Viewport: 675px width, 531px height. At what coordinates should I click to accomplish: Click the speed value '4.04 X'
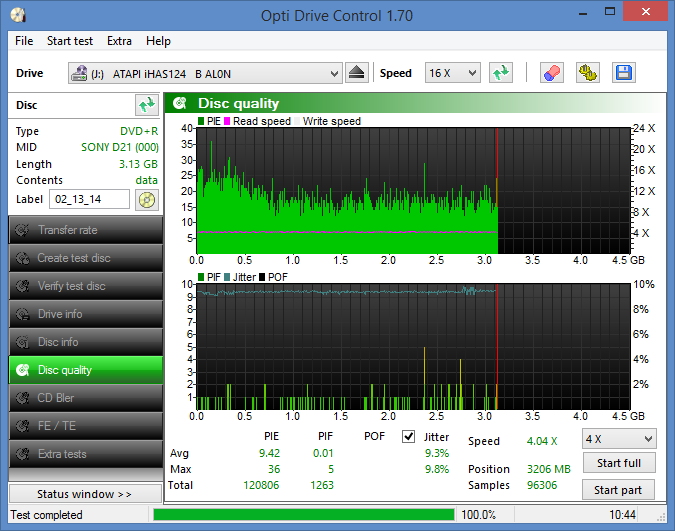(542, 441)
